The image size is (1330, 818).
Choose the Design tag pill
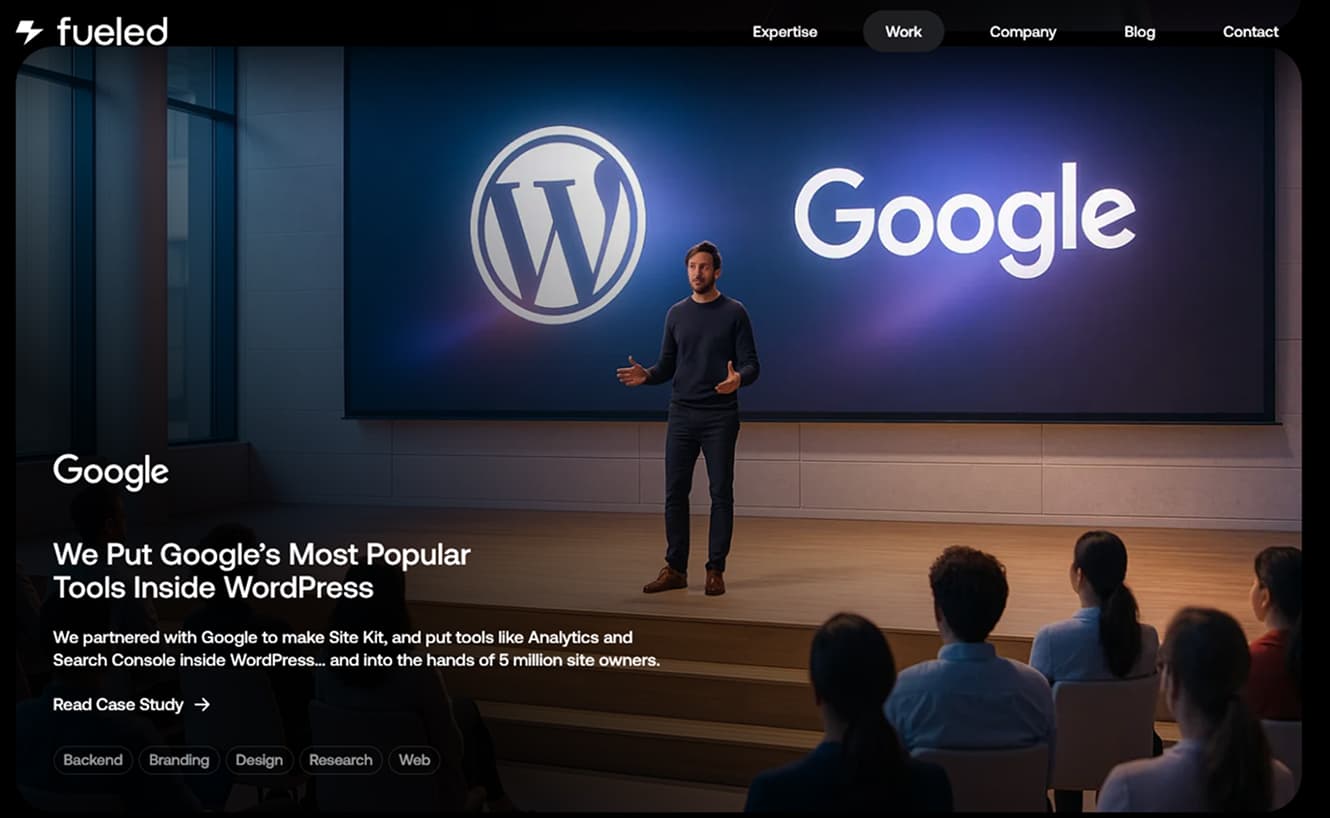pyautogui.click(x=259, y=760)
